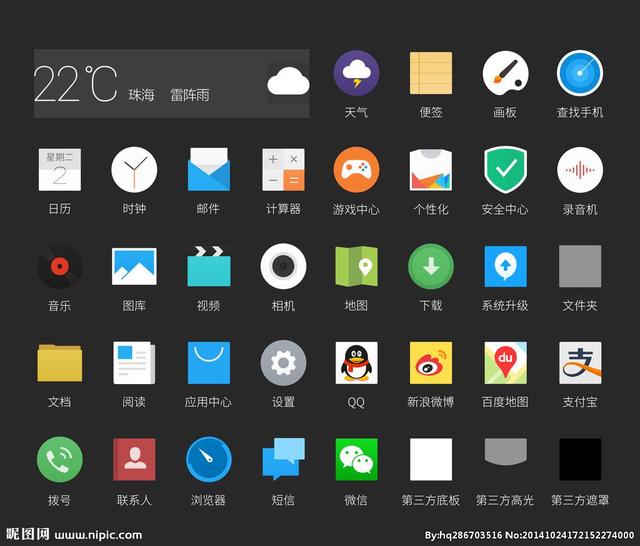Open the 日历 calendar app
This screenshot has height=546, width=640.
click(59, 169)
